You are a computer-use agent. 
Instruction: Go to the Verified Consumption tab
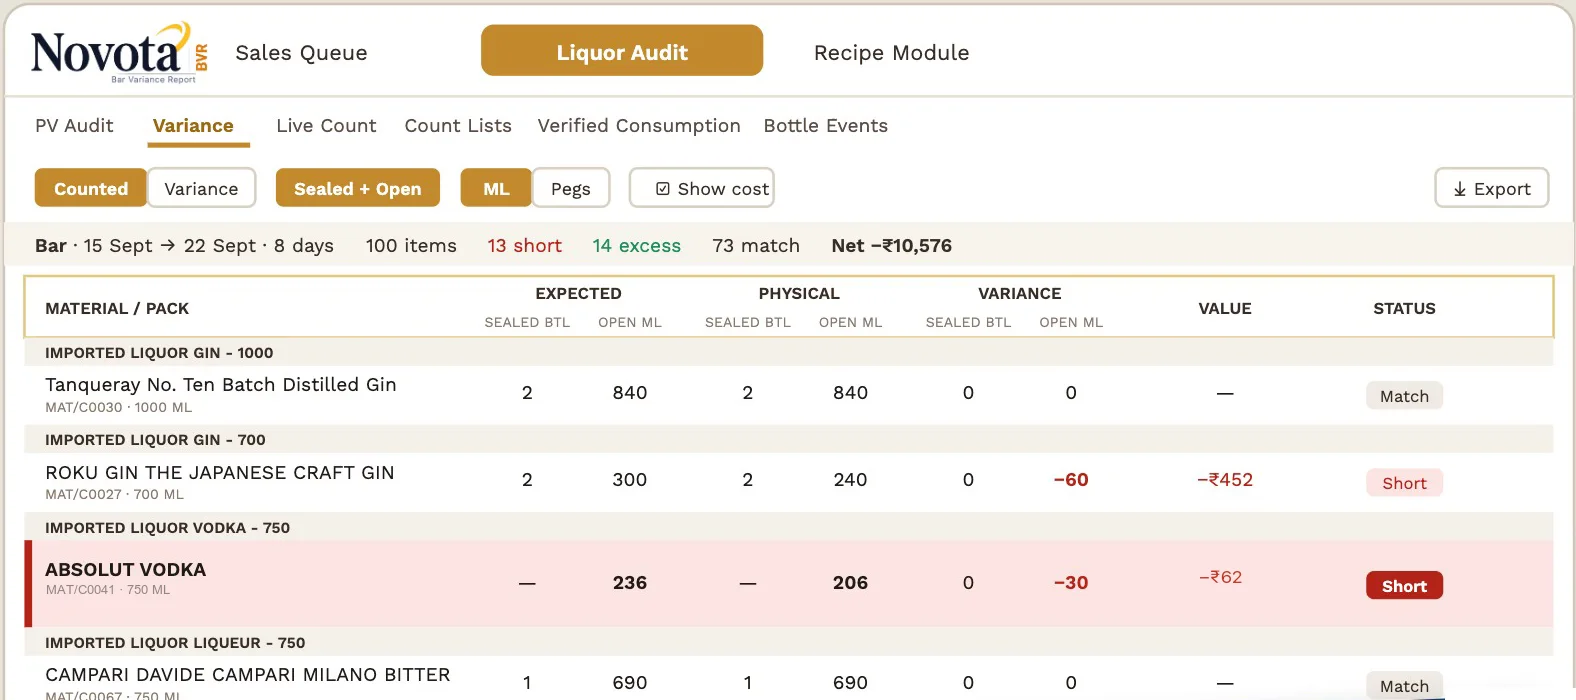639,126
